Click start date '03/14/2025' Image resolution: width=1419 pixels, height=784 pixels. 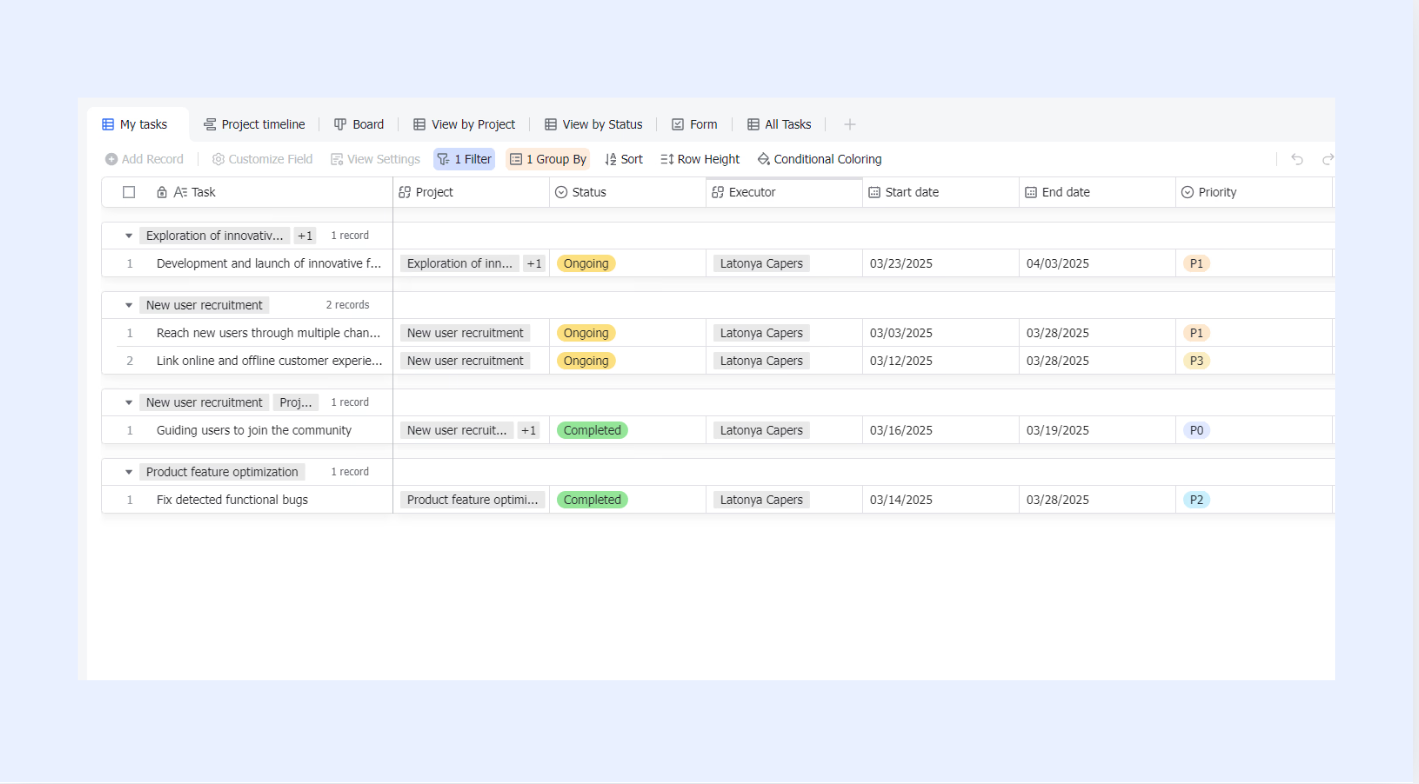(x=901, y=500)
